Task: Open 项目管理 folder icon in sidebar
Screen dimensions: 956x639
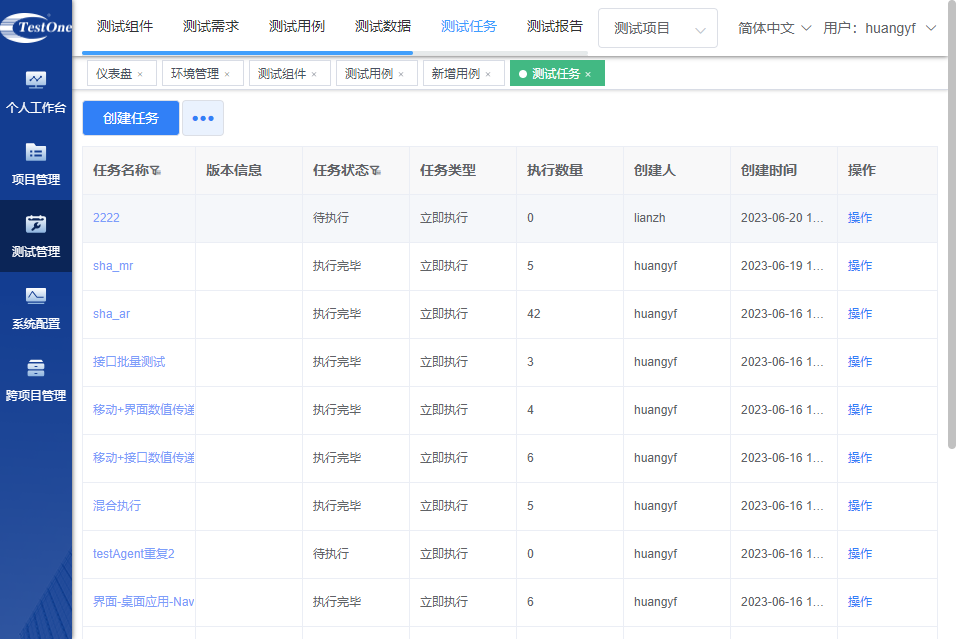Action: pyautogui.click(x=36, y=152)
